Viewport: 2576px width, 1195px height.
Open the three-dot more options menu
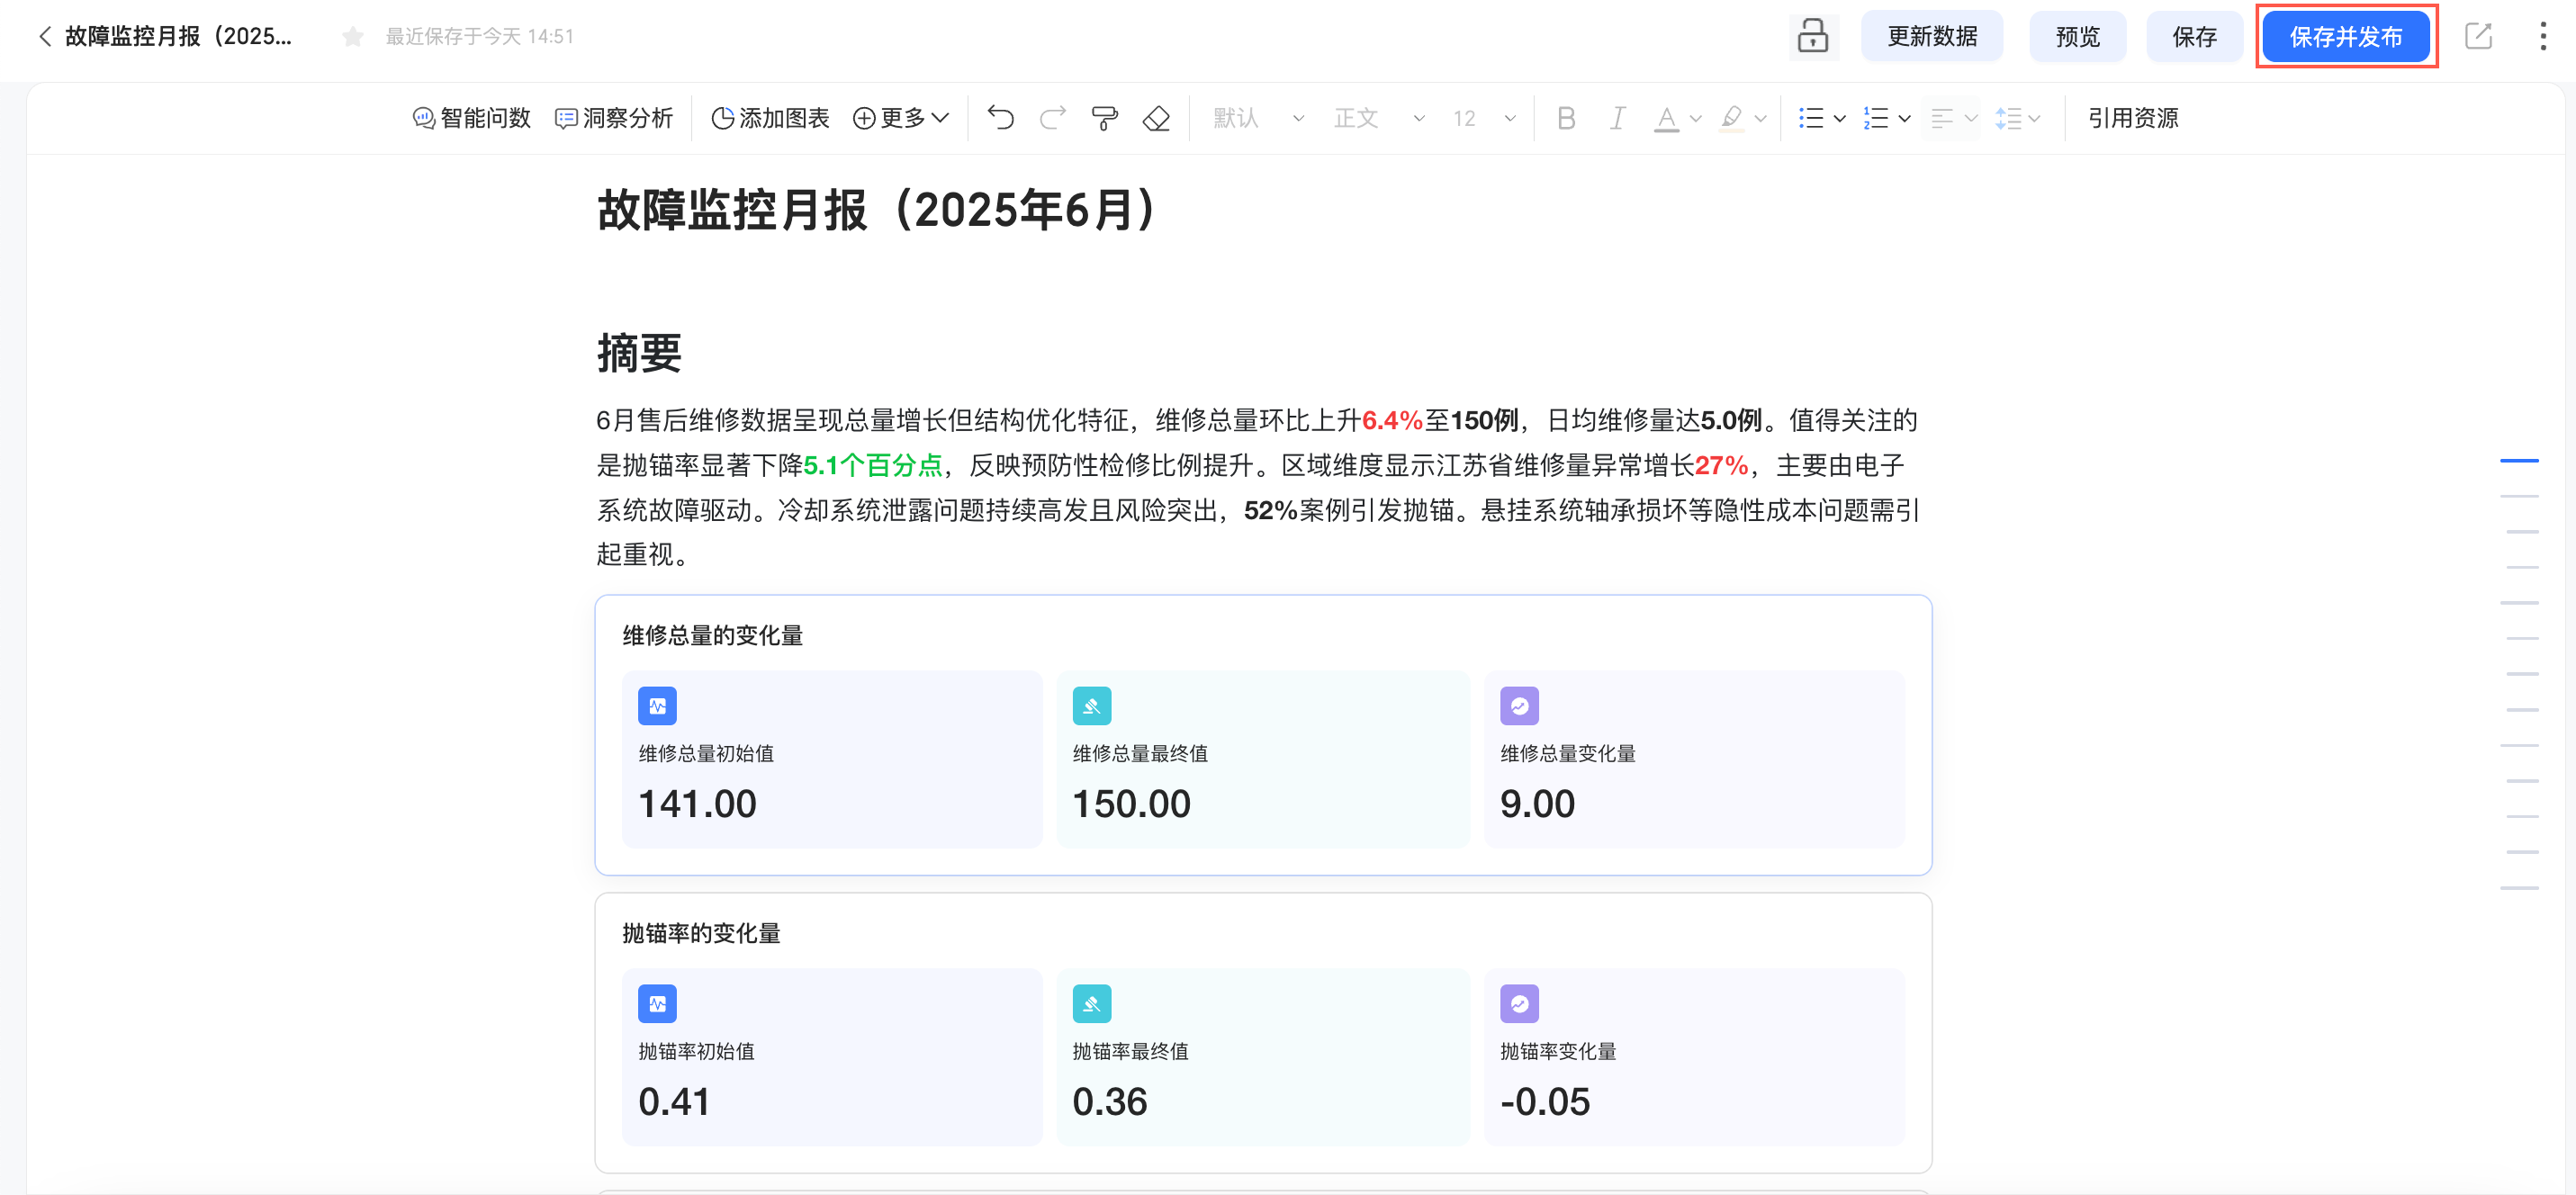(x=2542, y=37)
